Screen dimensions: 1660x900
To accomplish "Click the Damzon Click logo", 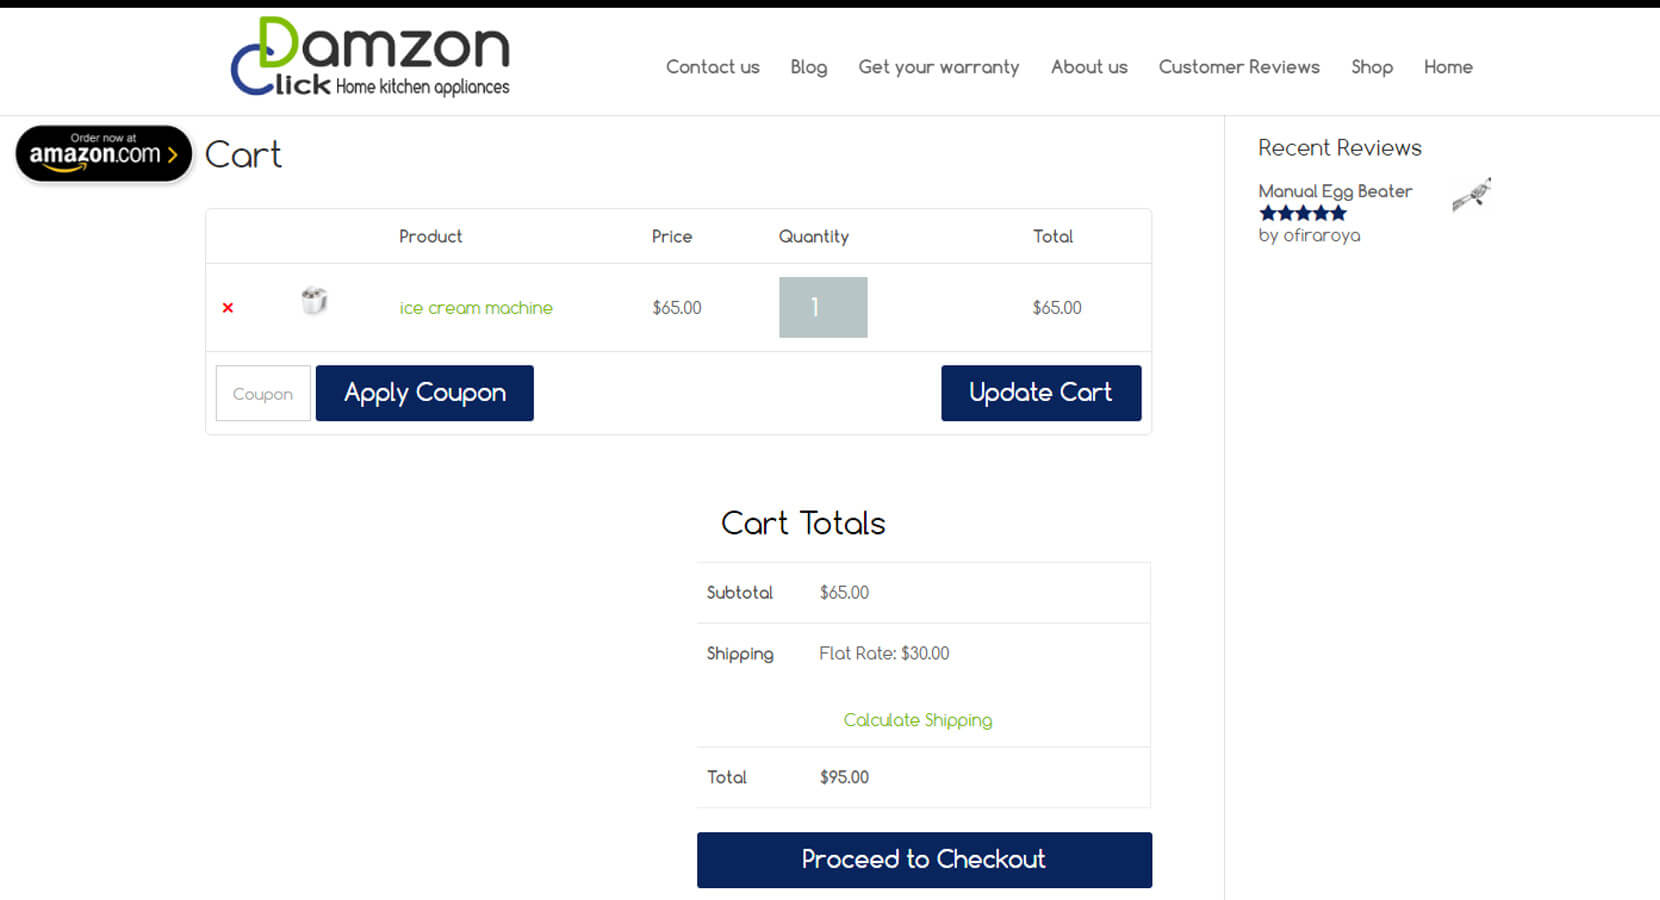I will [370, 57].
